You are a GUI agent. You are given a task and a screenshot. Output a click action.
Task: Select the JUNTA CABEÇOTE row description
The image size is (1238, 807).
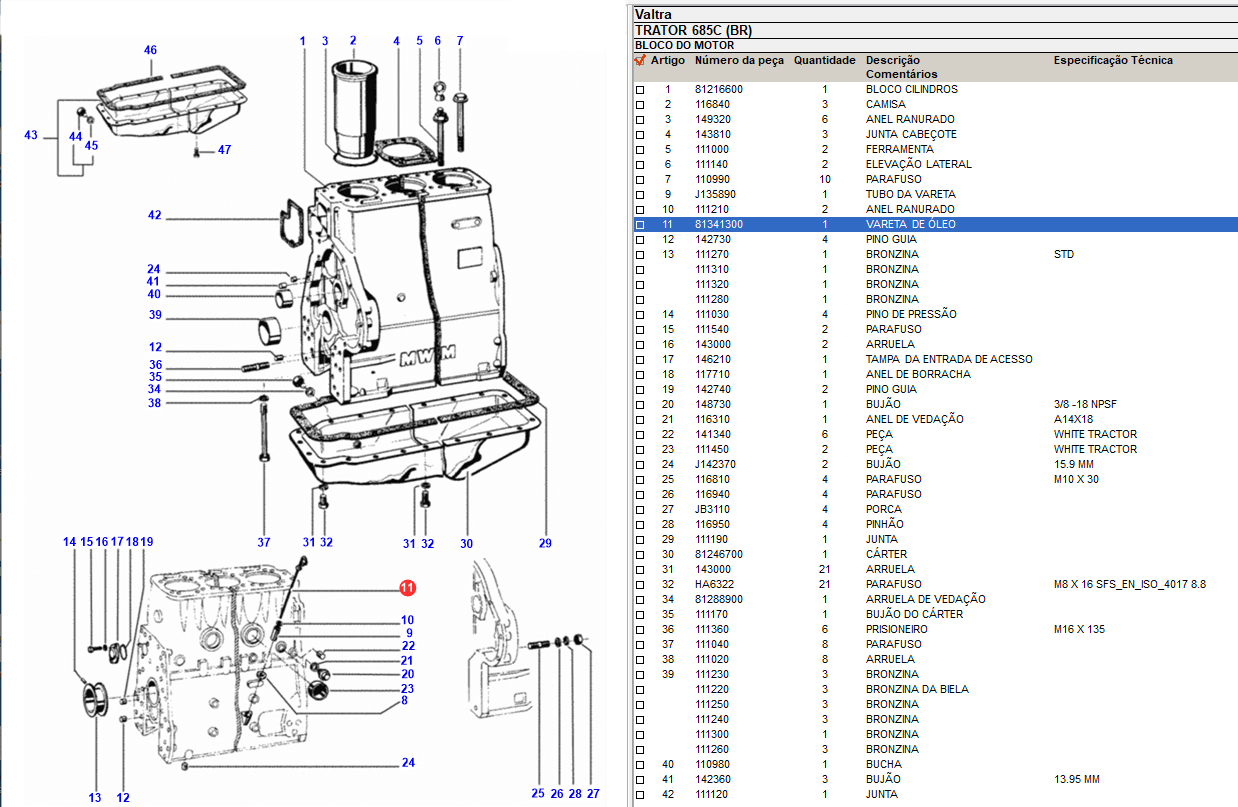pyautogui.click(x=910, y=135)
